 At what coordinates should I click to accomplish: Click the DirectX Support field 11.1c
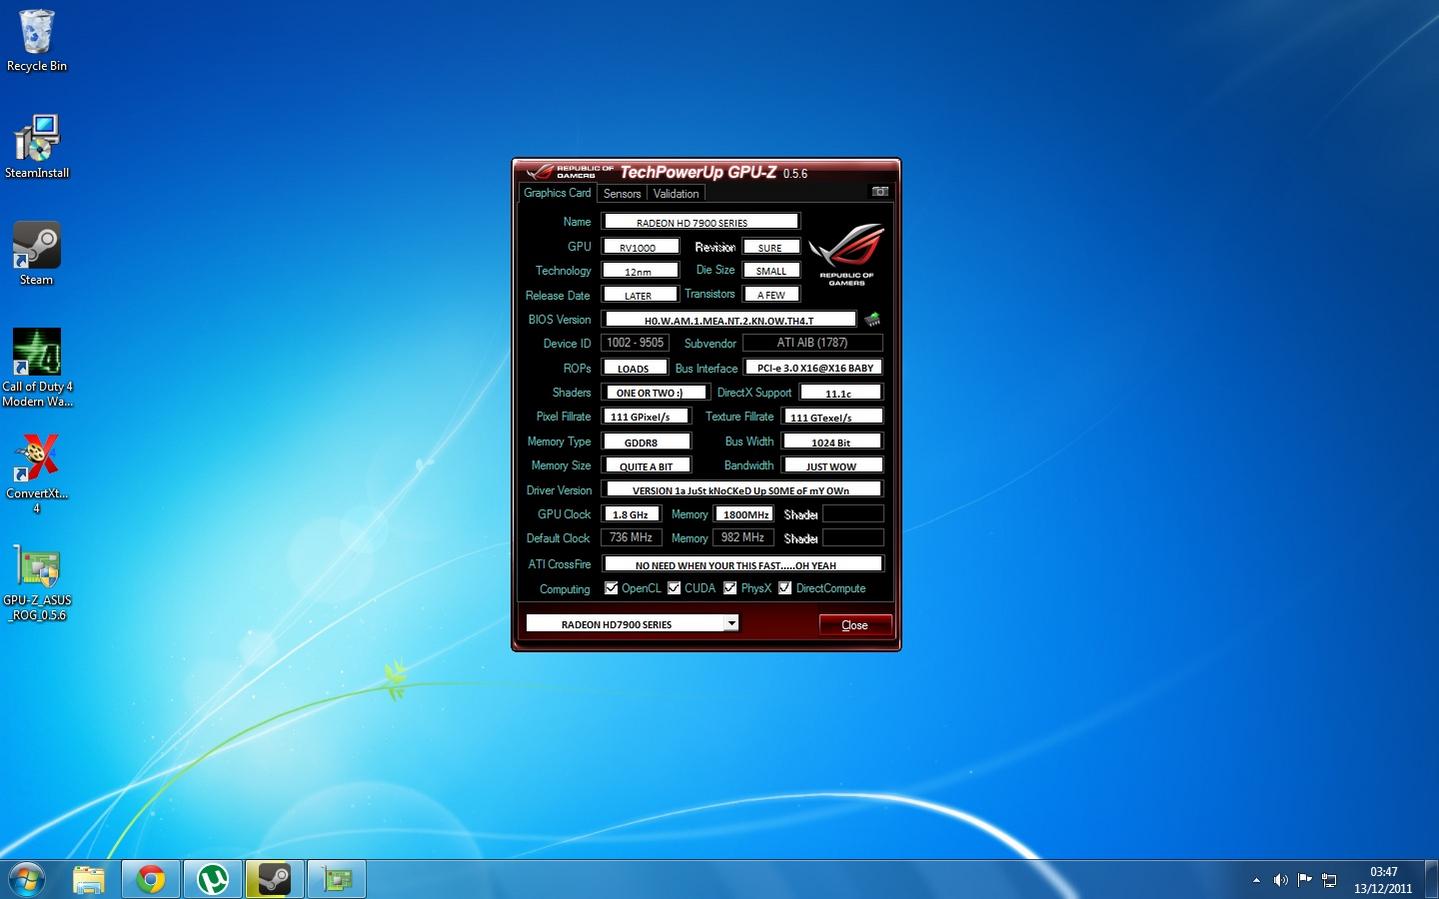tap(840, 392)
